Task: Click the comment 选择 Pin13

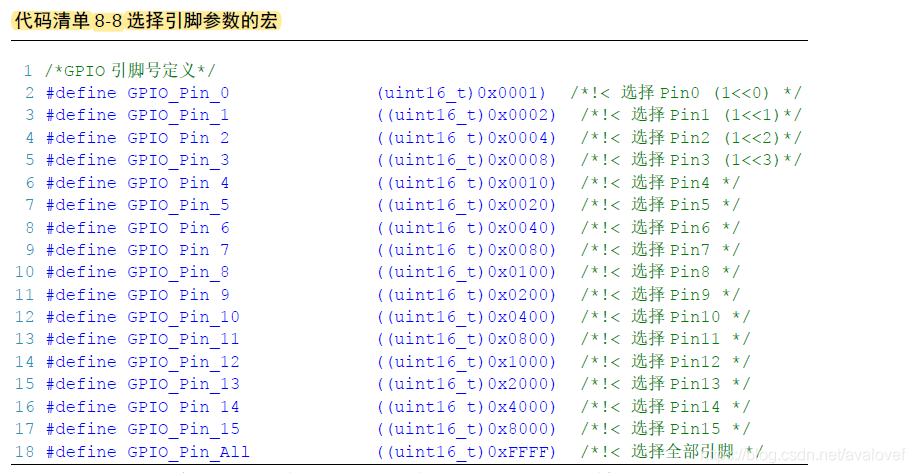Action: (676, 384)
